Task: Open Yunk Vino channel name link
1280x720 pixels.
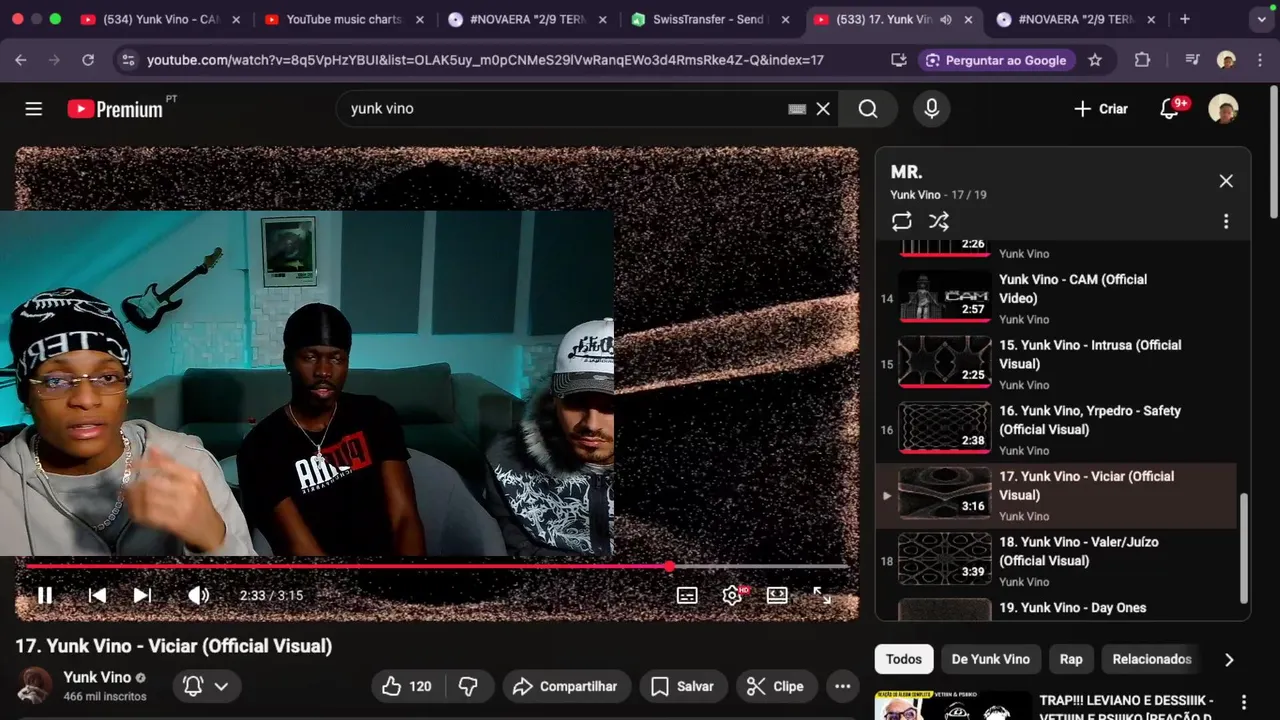Action: [97, 677]
